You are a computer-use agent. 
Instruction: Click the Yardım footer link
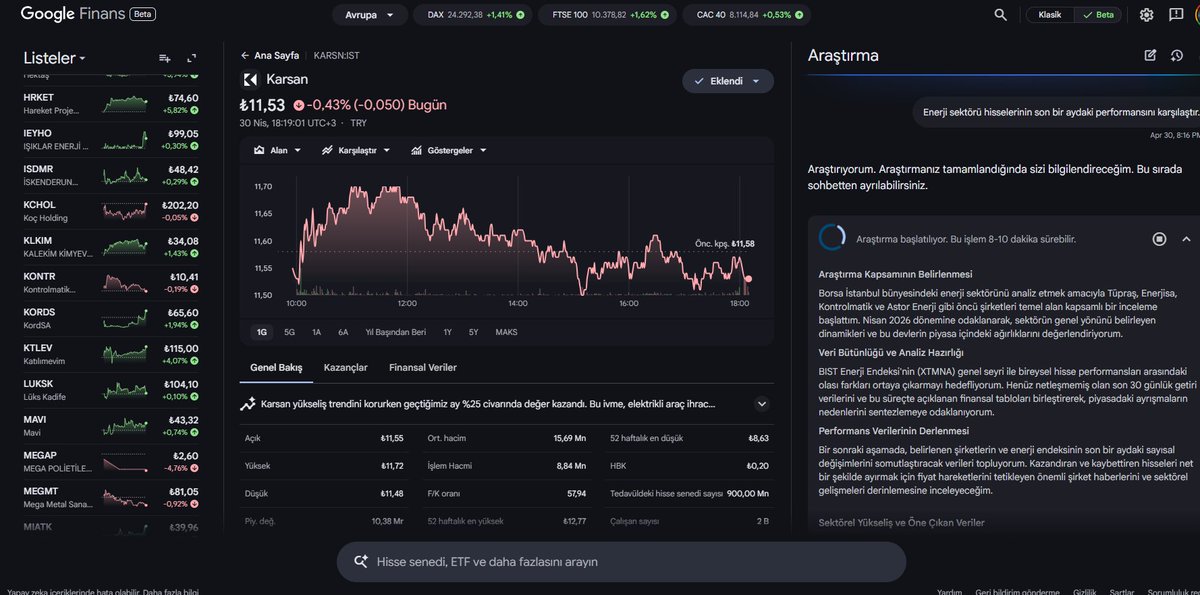[950, 591]
